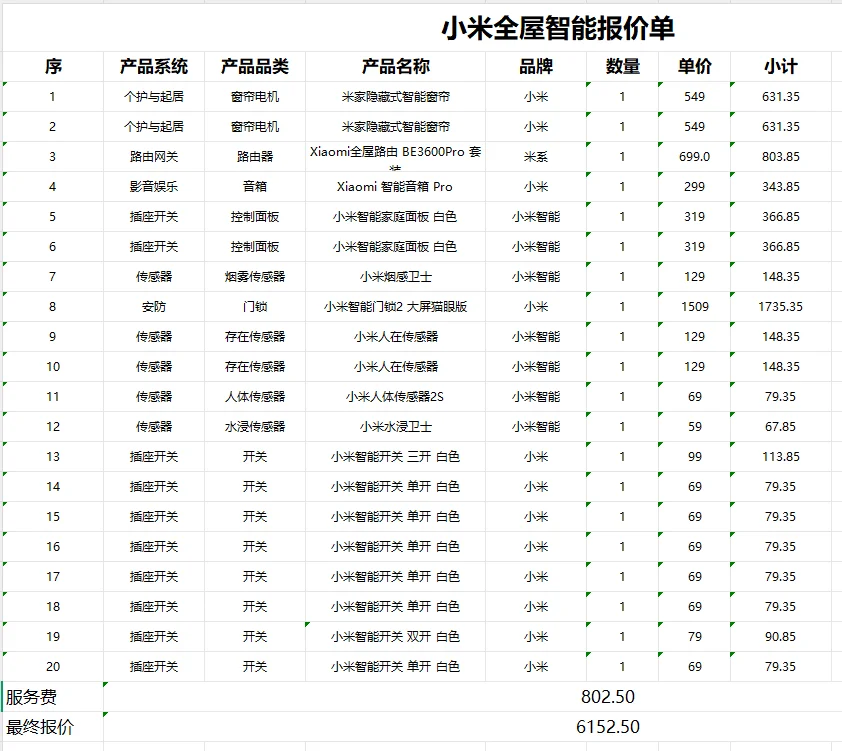Click the 产品品类 column header
Screen dimensions: 842x751
click(254, 66)
